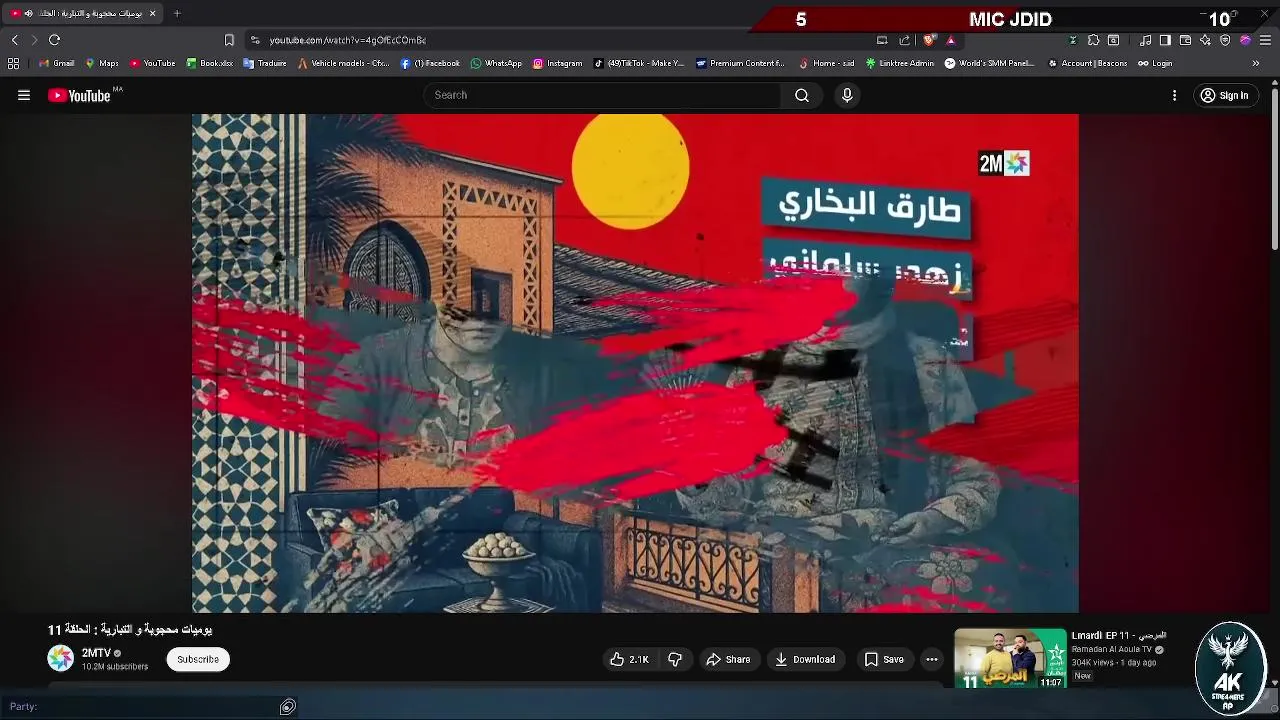The width and height of the screenshot is (1280, 720).
Task: Open the Premium Content bookmark
Action: click(740, 63)
